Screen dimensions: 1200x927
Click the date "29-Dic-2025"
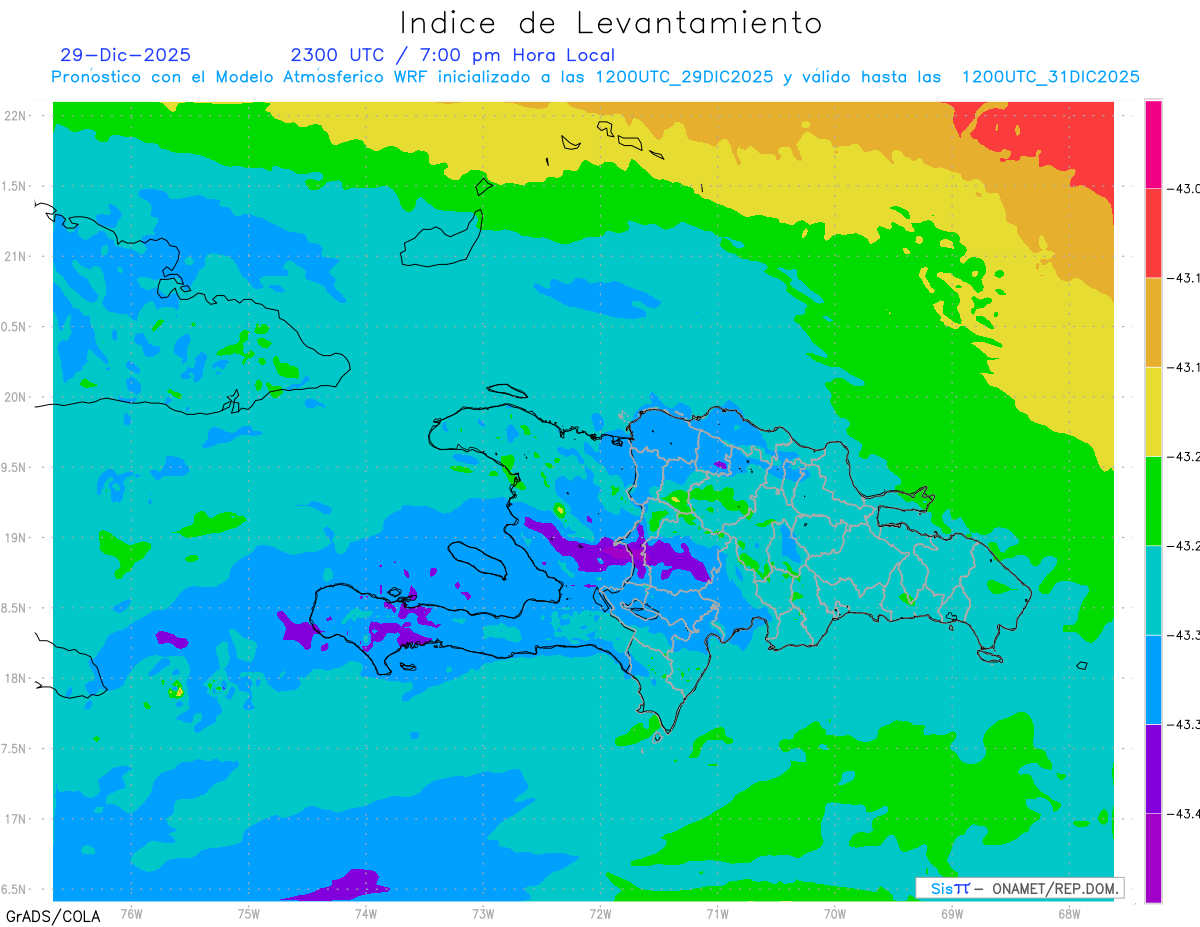pyautogui.click(x=125, y=55)
